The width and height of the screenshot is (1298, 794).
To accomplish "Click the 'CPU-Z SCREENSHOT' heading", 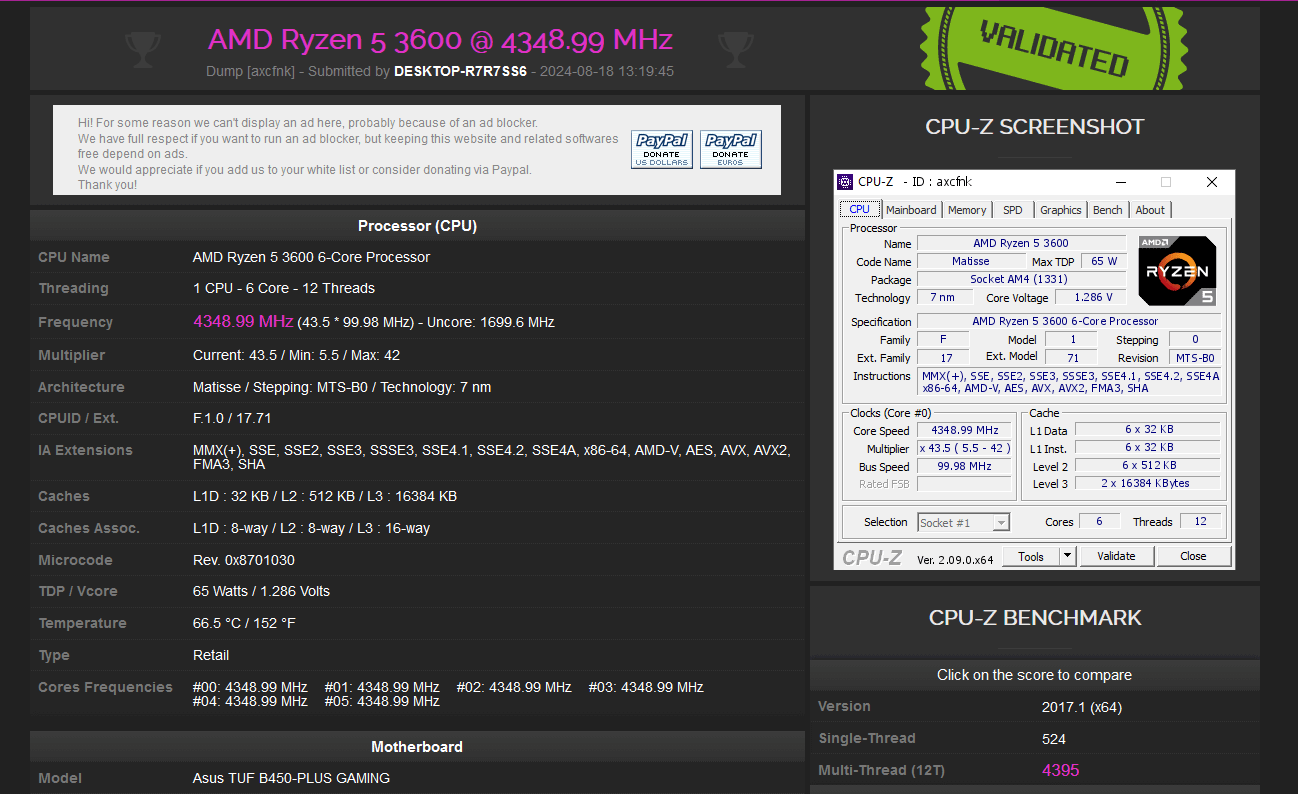I will pos(1035,126).
